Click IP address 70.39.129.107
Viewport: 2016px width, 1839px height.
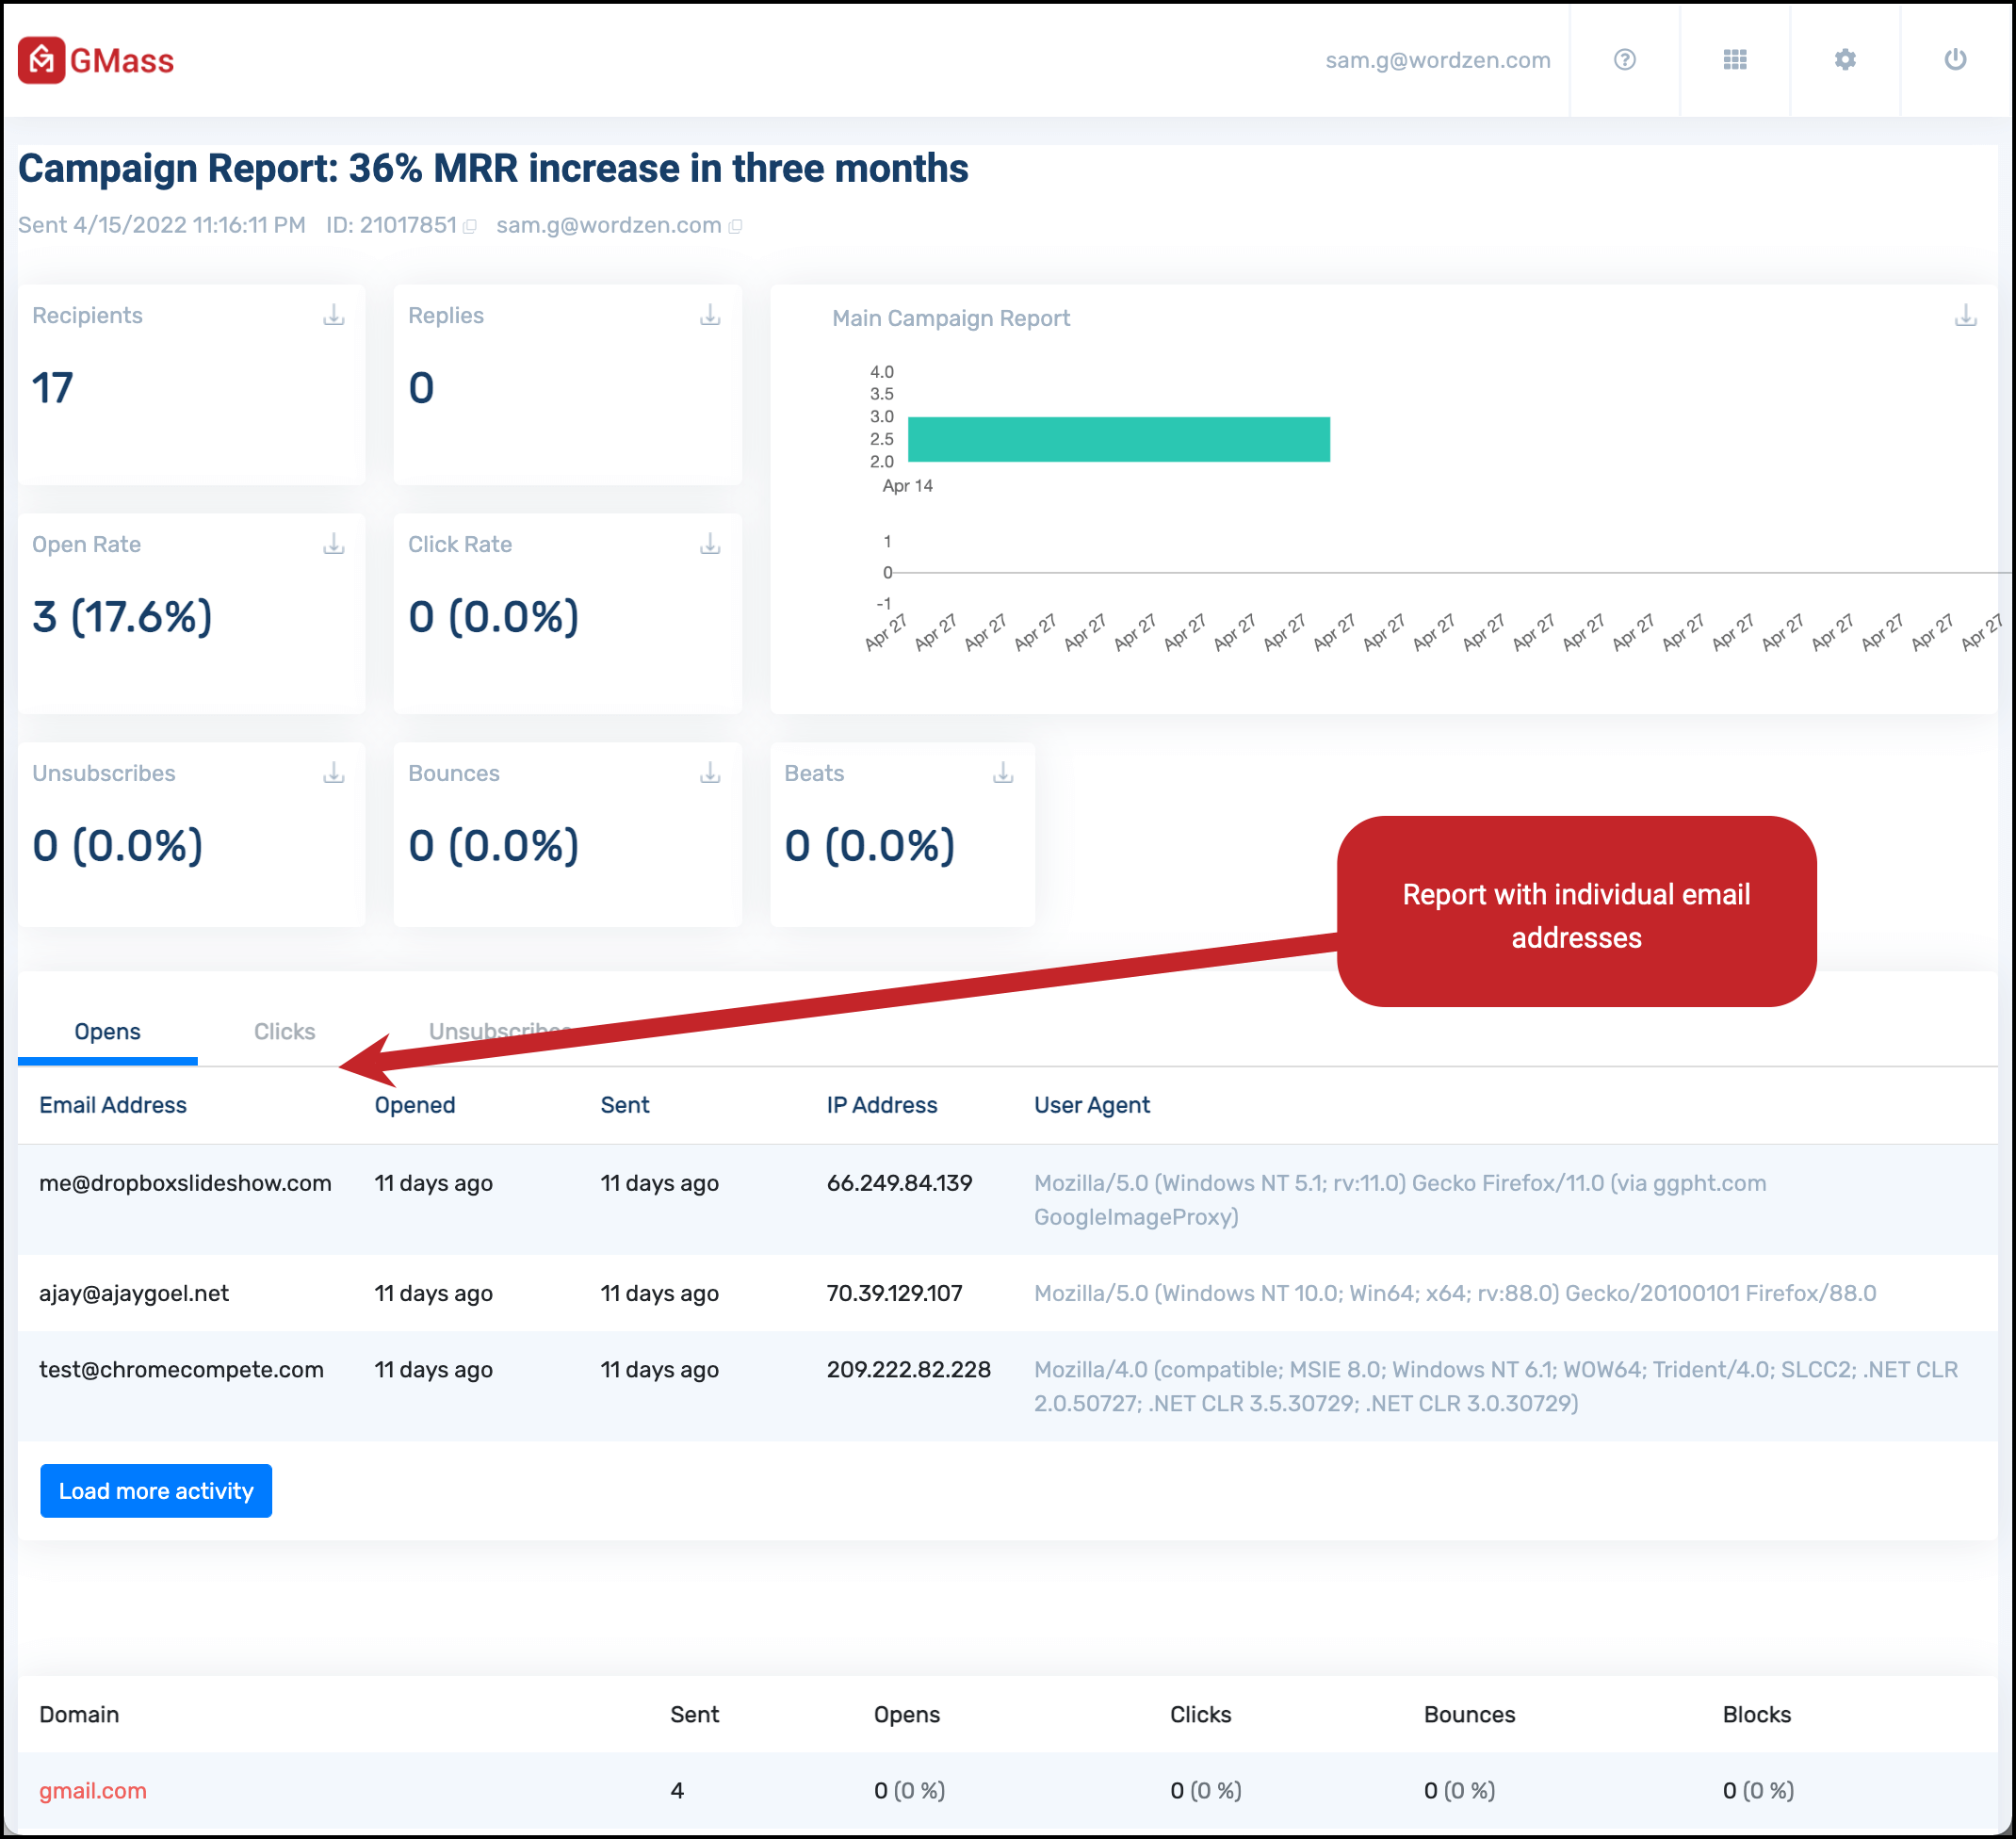894,1293
